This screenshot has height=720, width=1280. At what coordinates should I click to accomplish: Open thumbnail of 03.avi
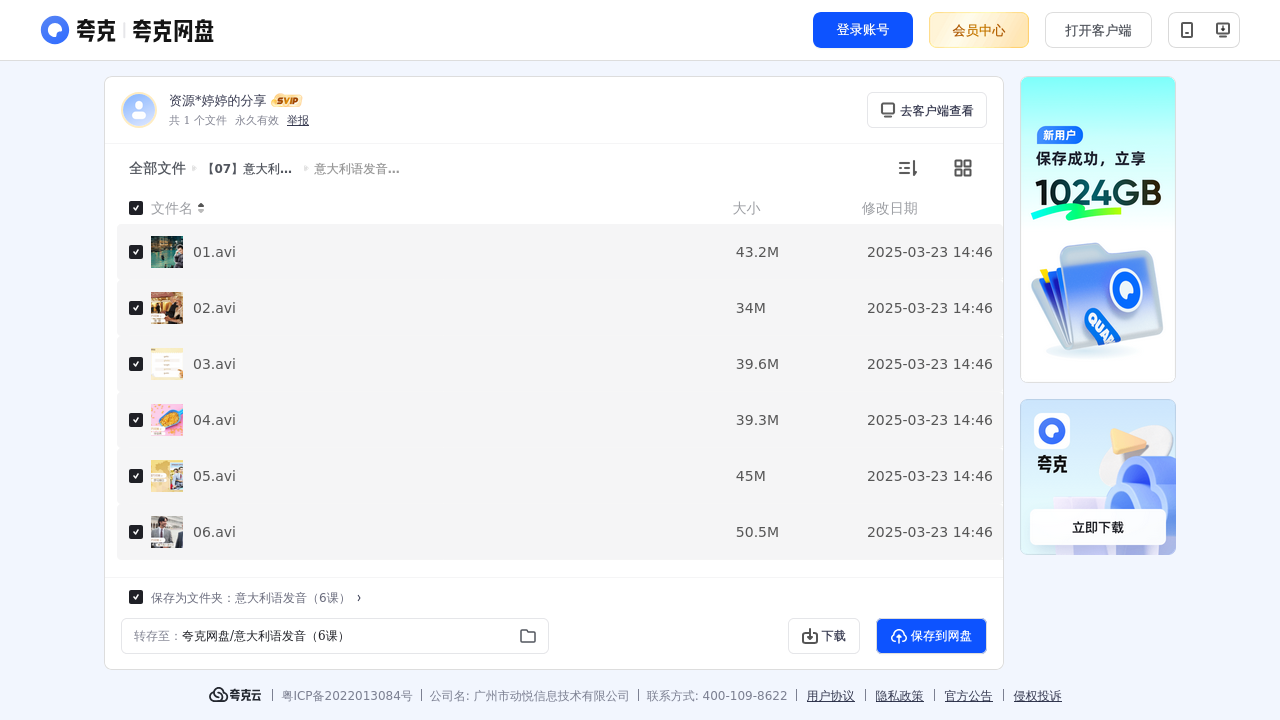pyautogui.click(x=167, y=364)
